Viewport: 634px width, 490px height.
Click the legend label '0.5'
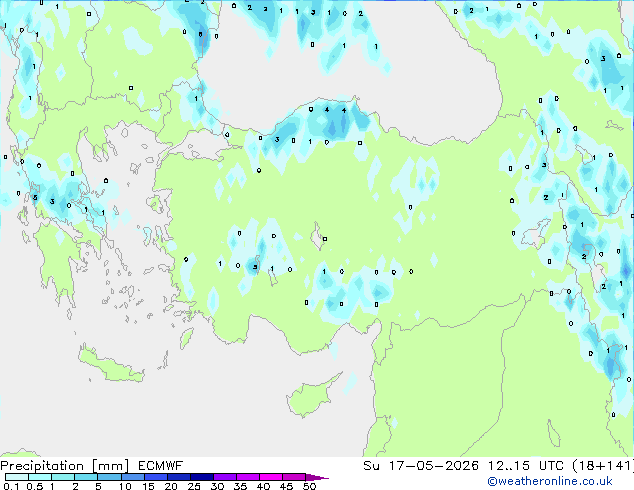tap(34, 486)
